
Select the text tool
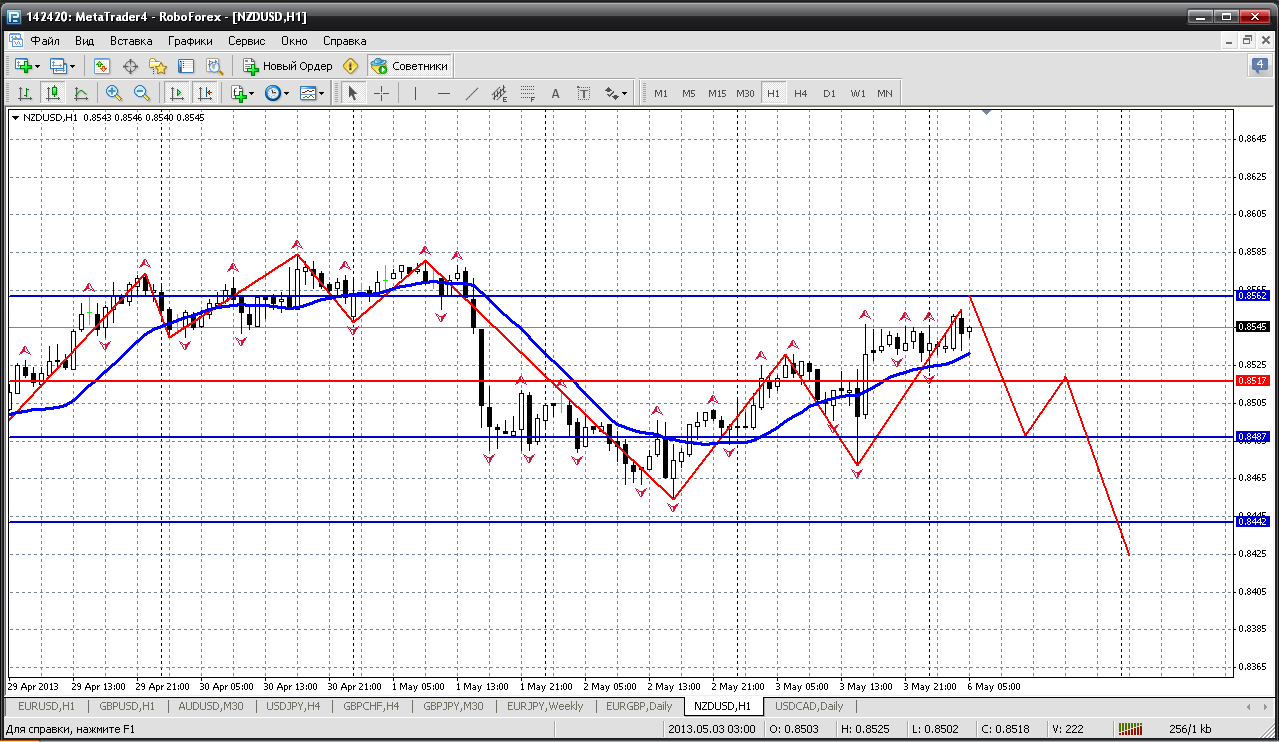click(556, 93)
